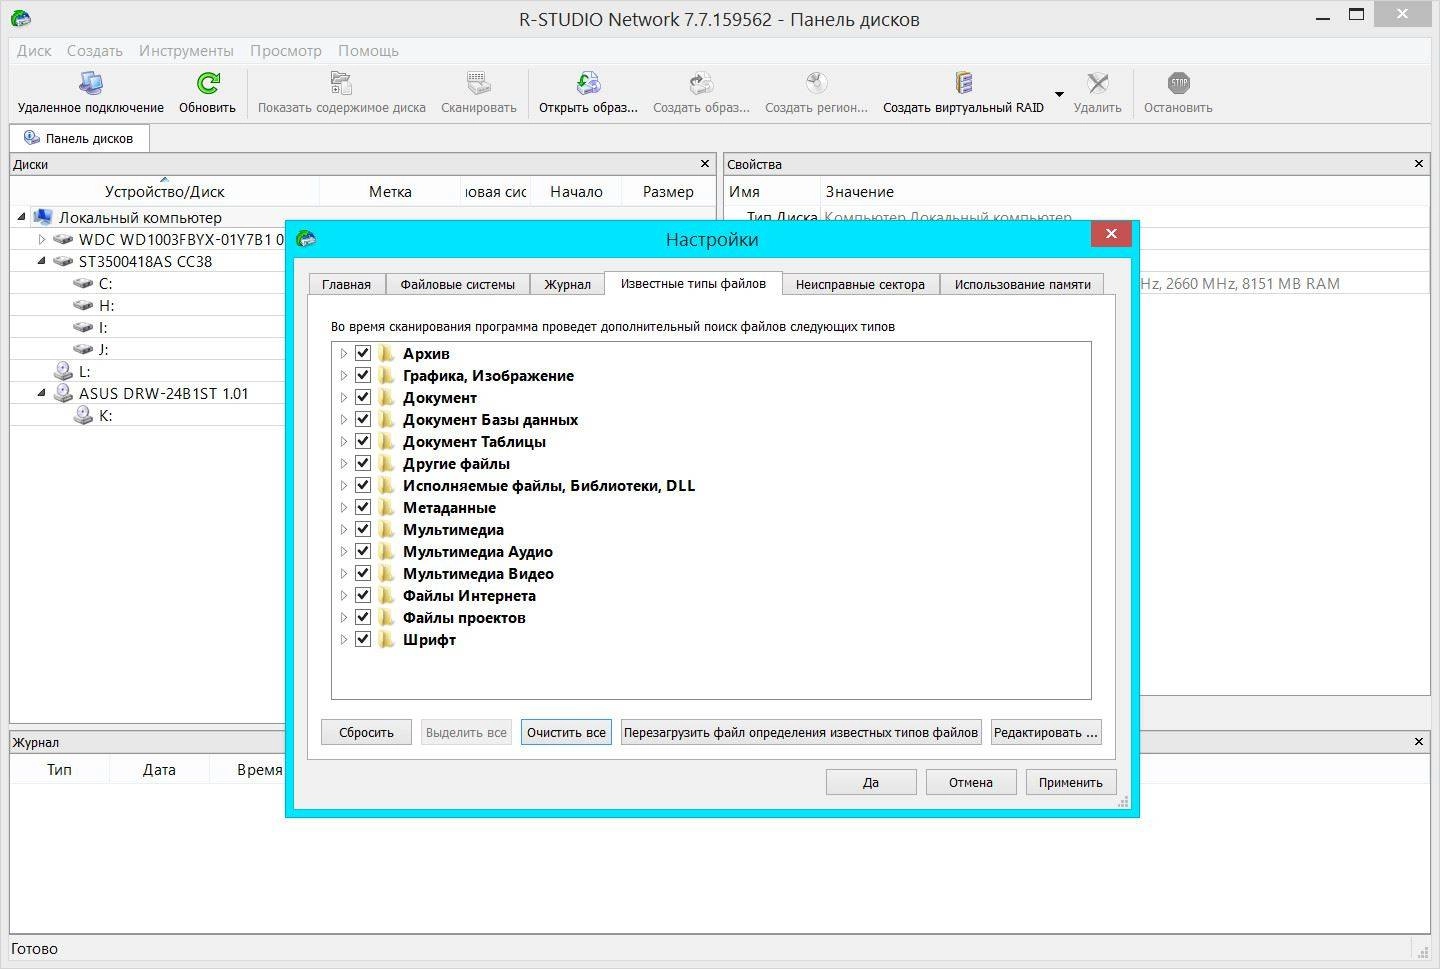Expand the WDC WD1003FBYX drive node

42,239
